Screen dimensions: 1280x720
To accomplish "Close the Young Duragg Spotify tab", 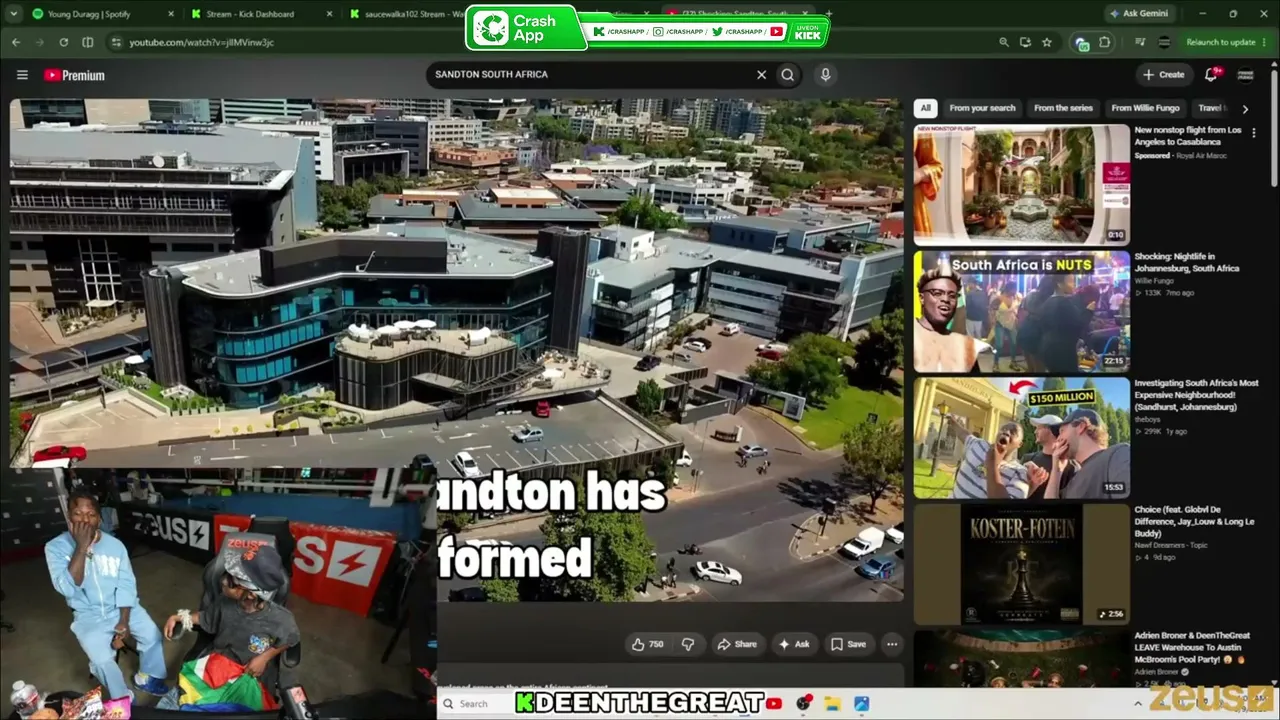I will coord(171,14).
